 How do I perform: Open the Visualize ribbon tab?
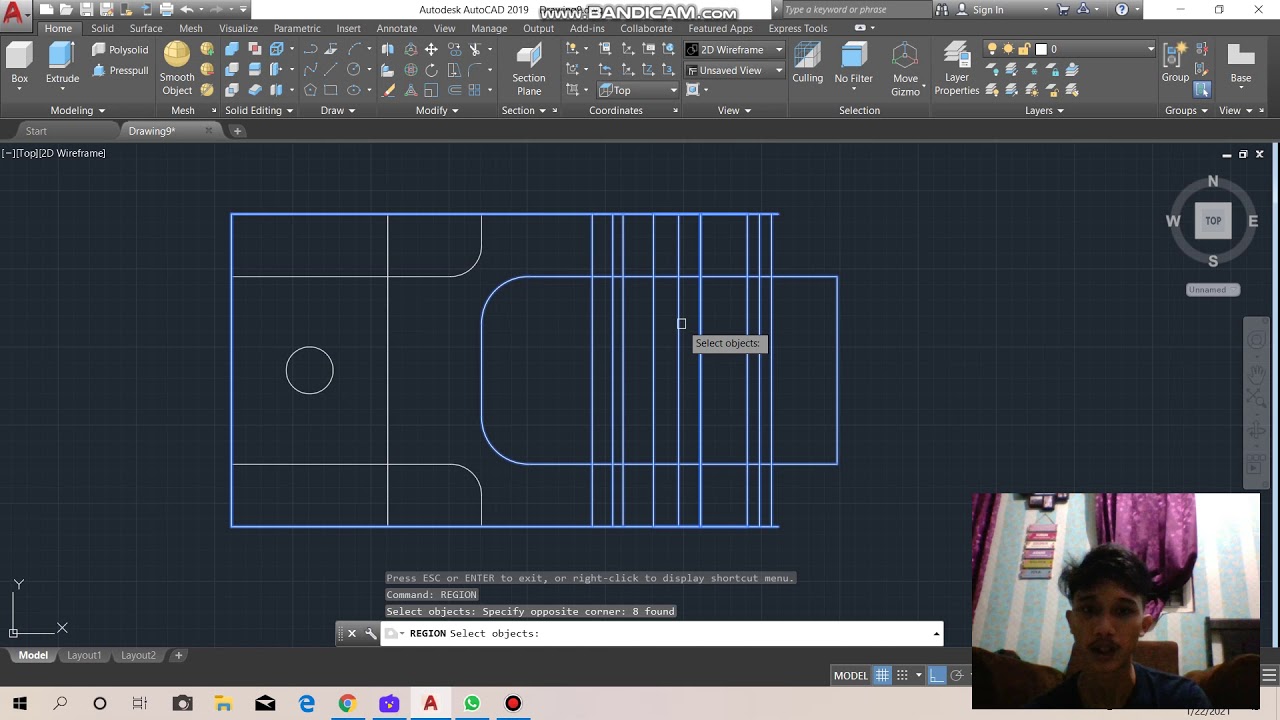coord(238,28)
